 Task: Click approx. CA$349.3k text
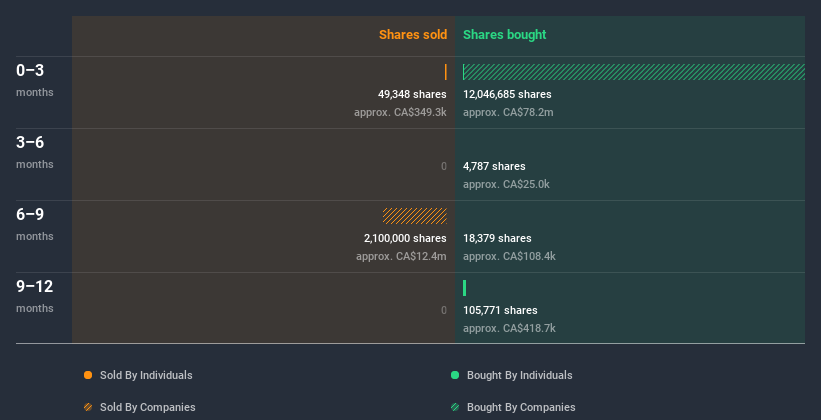click(400, 112)
